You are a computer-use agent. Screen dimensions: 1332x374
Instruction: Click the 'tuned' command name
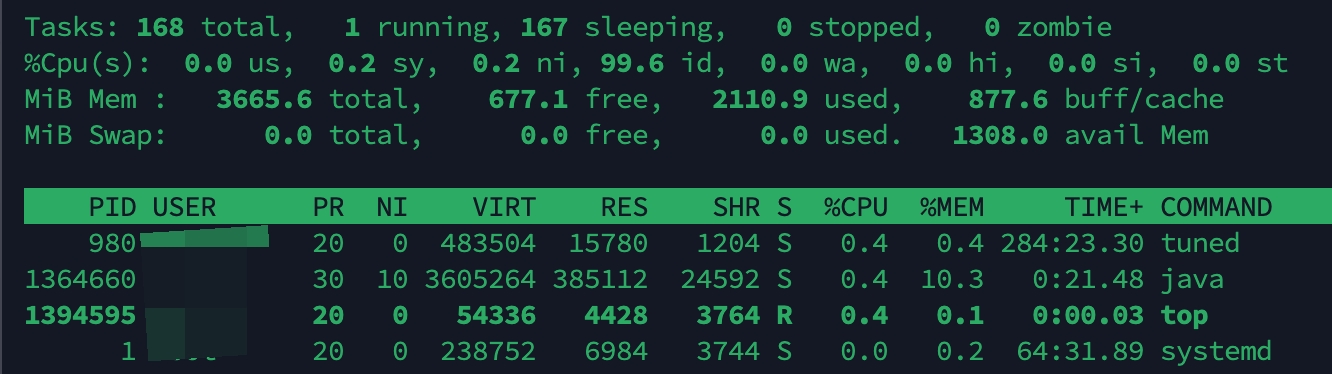pyautogui.click(x=1200, y=243)
